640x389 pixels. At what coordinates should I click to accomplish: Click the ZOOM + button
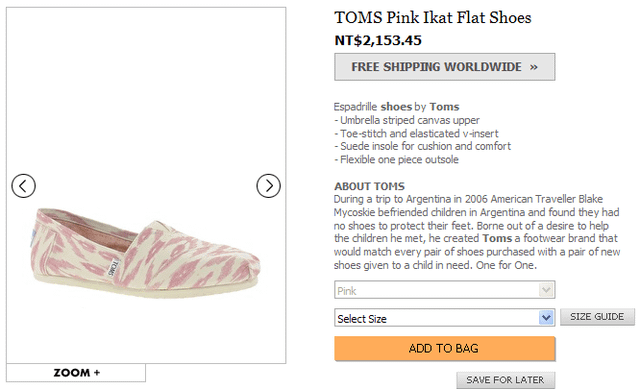76,373
